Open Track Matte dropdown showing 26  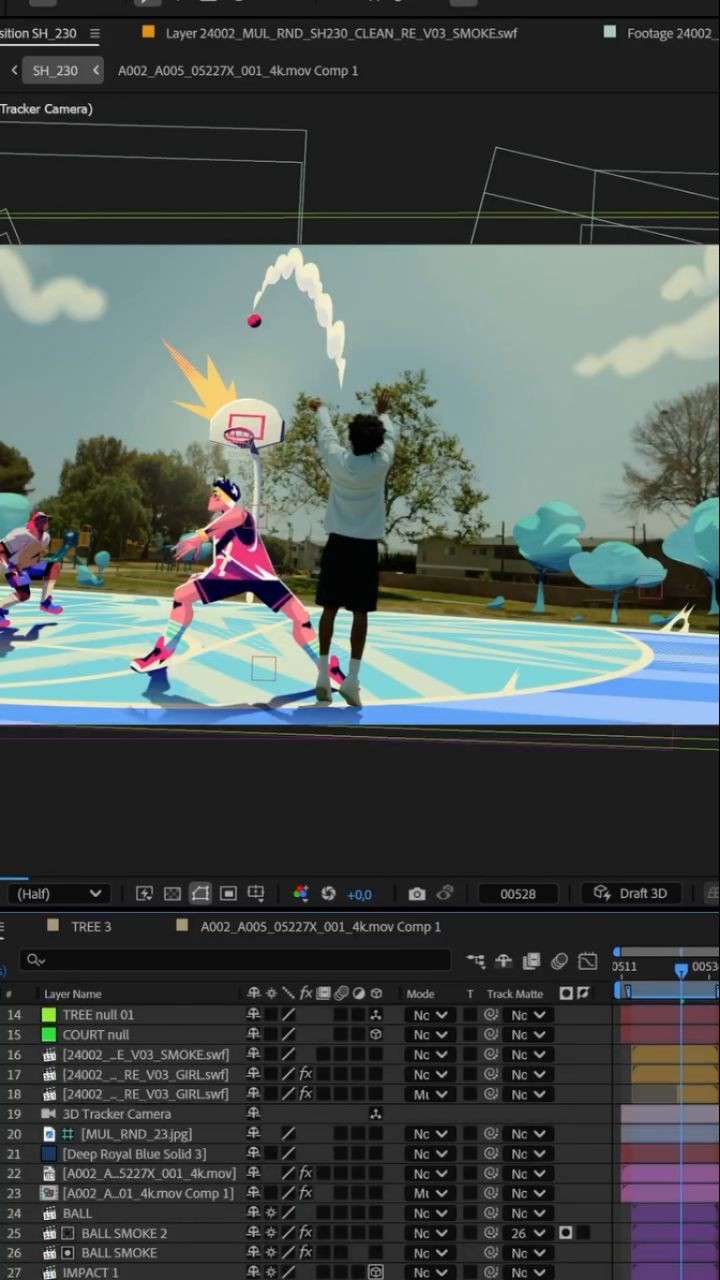pos(528,1233)
